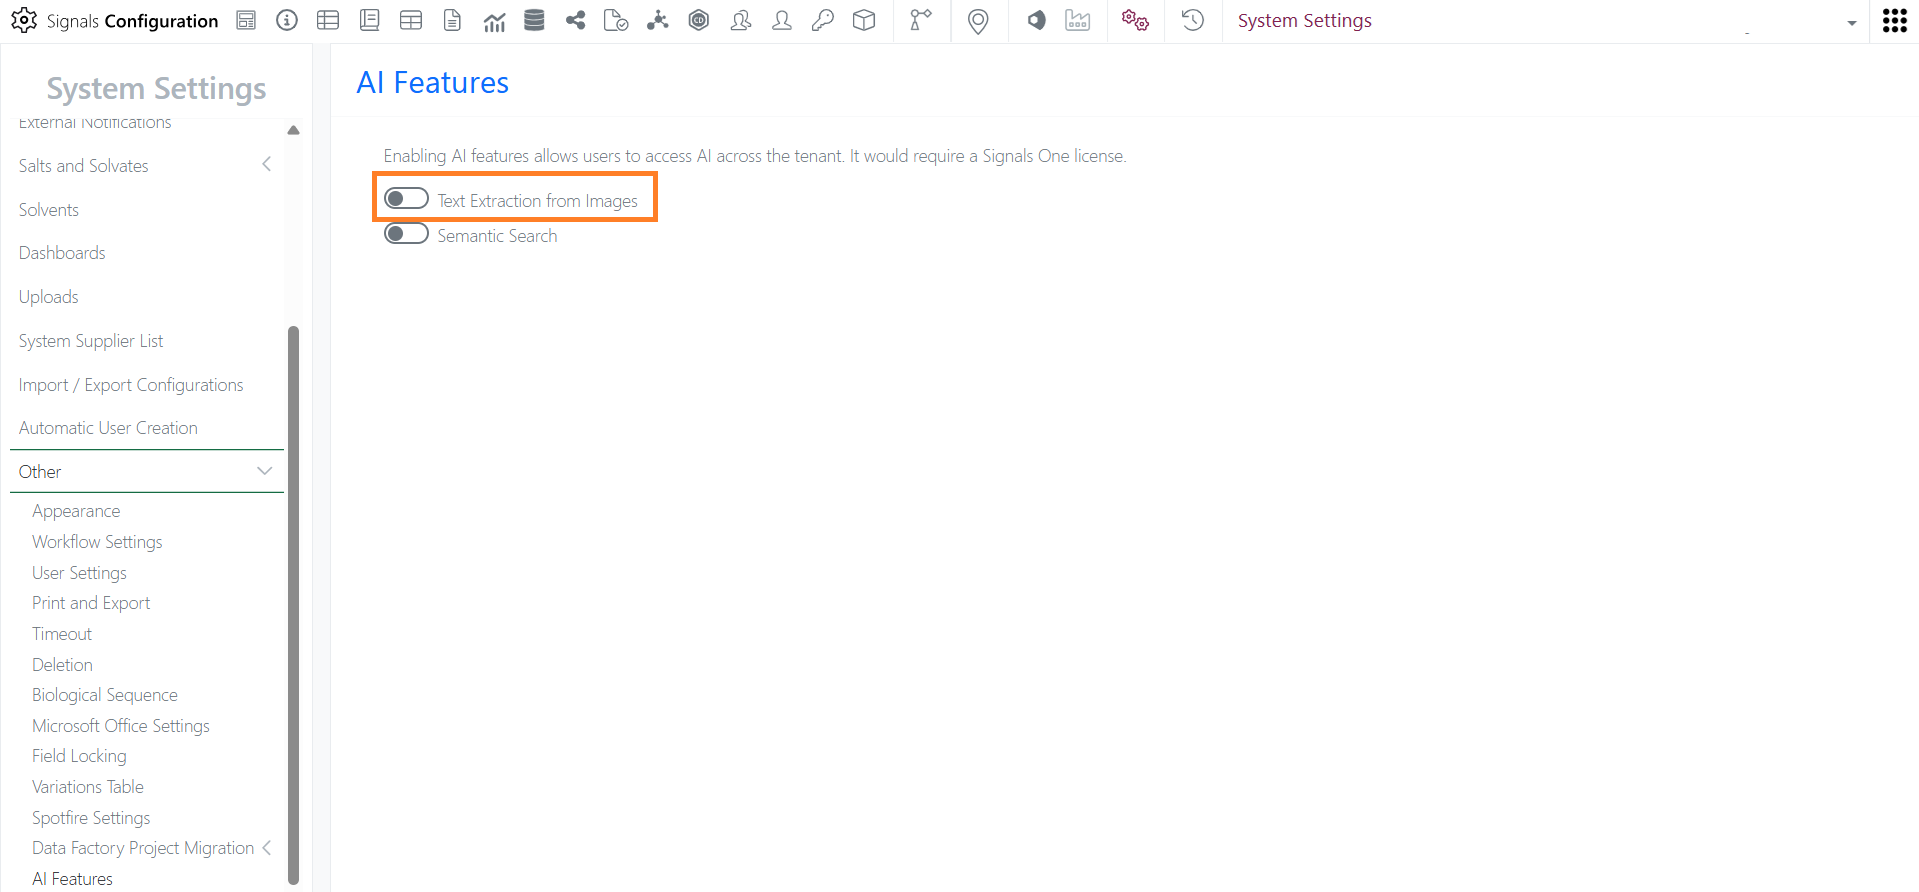Click the sidebar scroll-up arrow
Screen dimensions: 1919x892
293,130
